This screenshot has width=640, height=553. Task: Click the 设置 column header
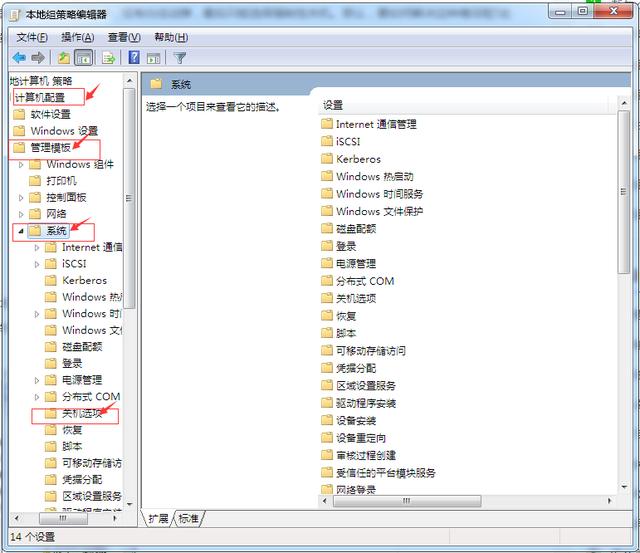click(333, 105)
